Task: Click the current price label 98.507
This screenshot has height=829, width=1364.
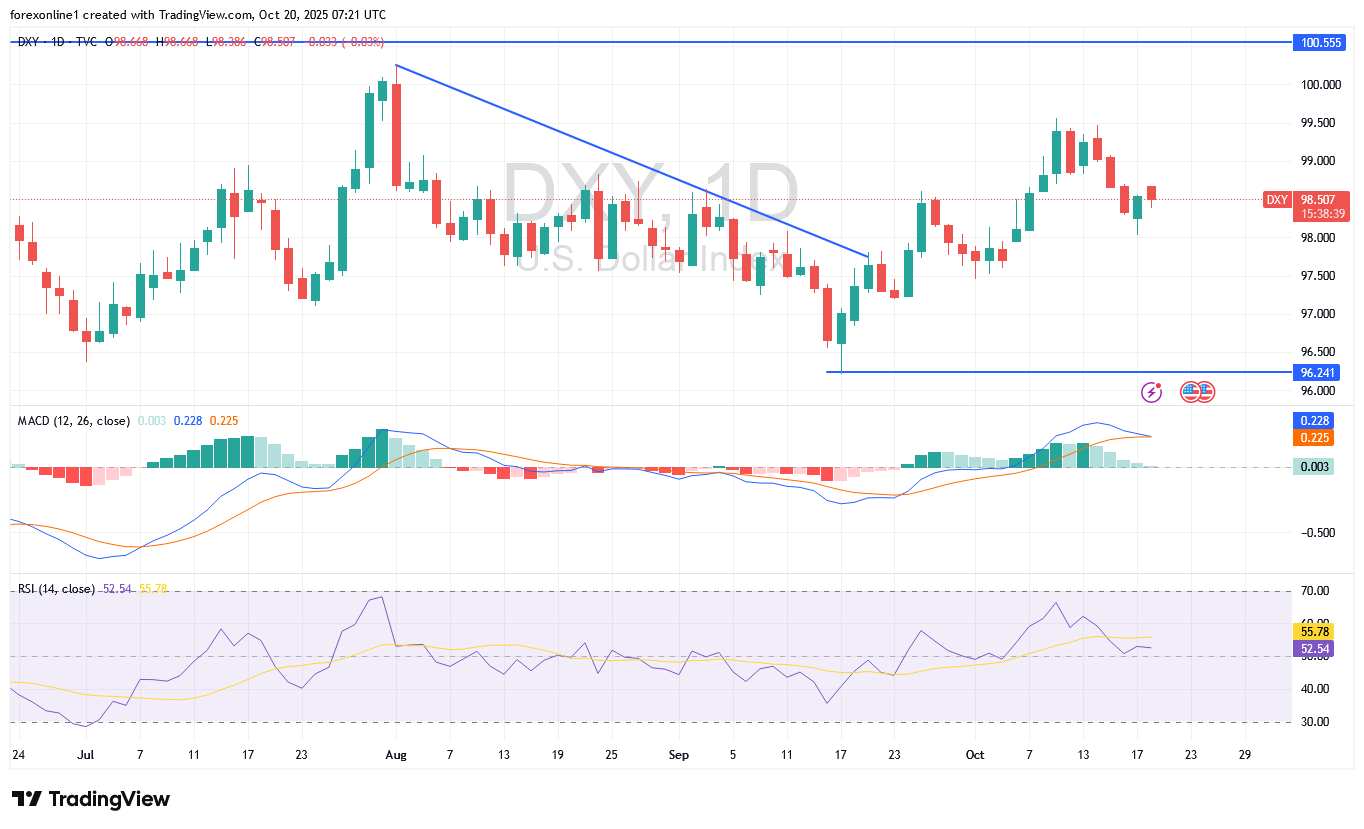Action: 1320,199
